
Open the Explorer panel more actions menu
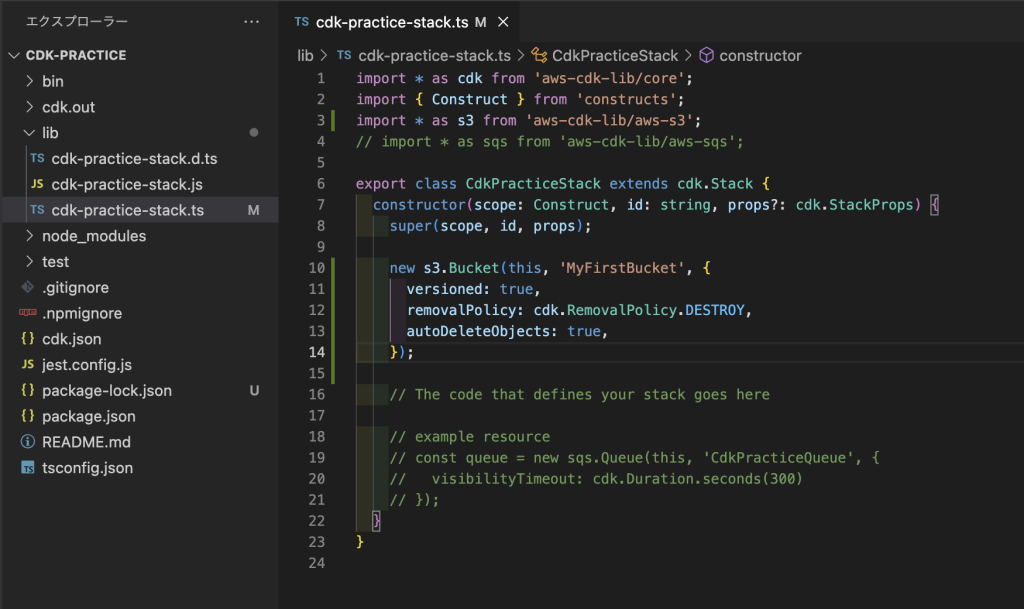[251, 21]
